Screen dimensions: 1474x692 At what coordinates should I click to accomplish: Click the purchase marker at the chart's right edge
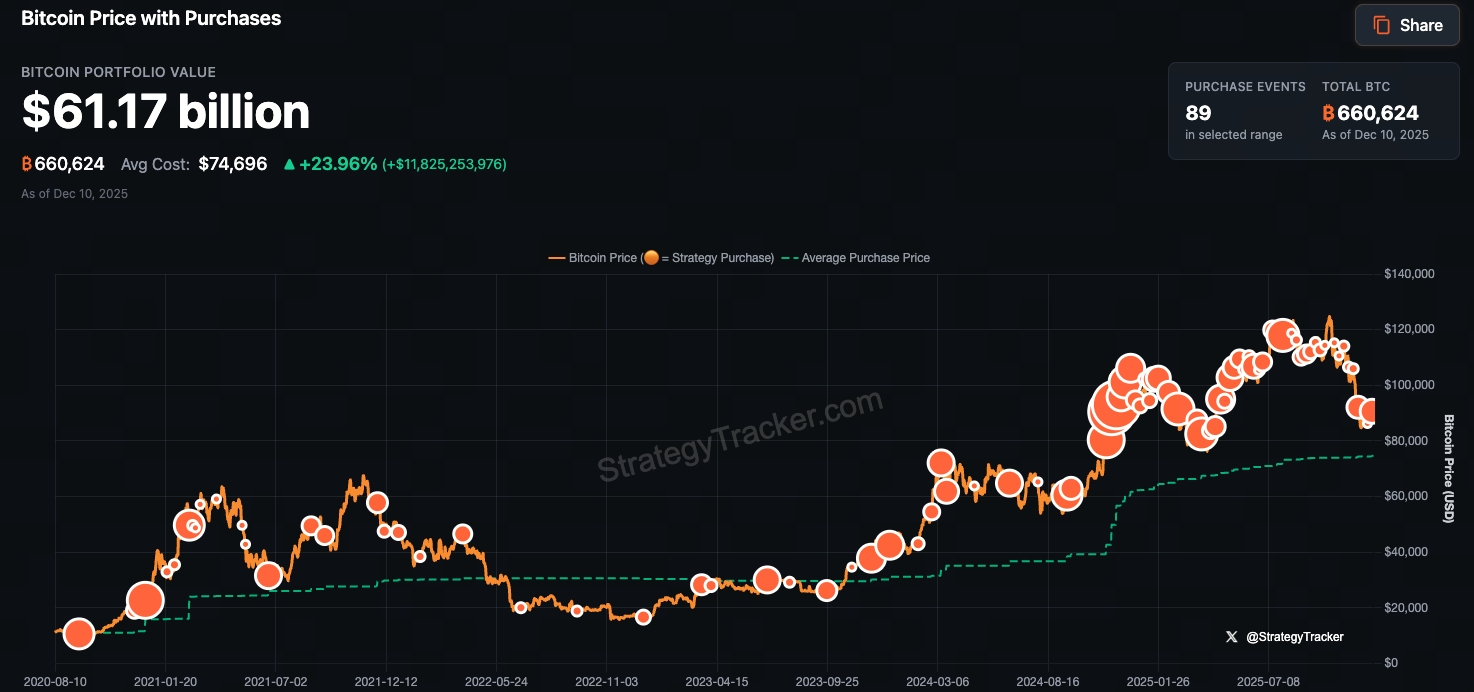[1370, 411]
